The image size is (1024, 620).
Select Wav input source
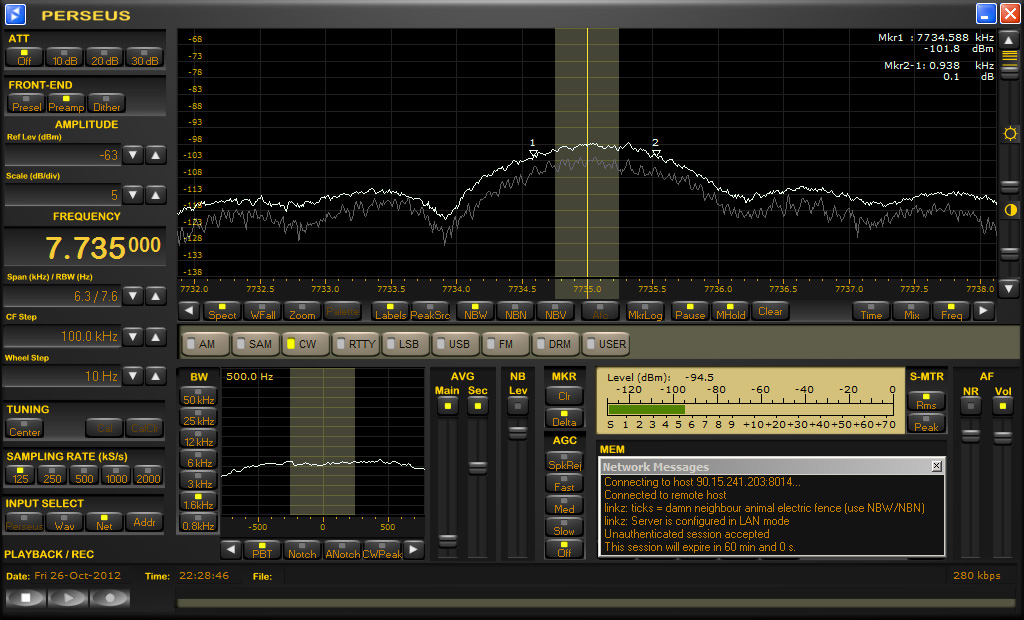click(64, 521)
